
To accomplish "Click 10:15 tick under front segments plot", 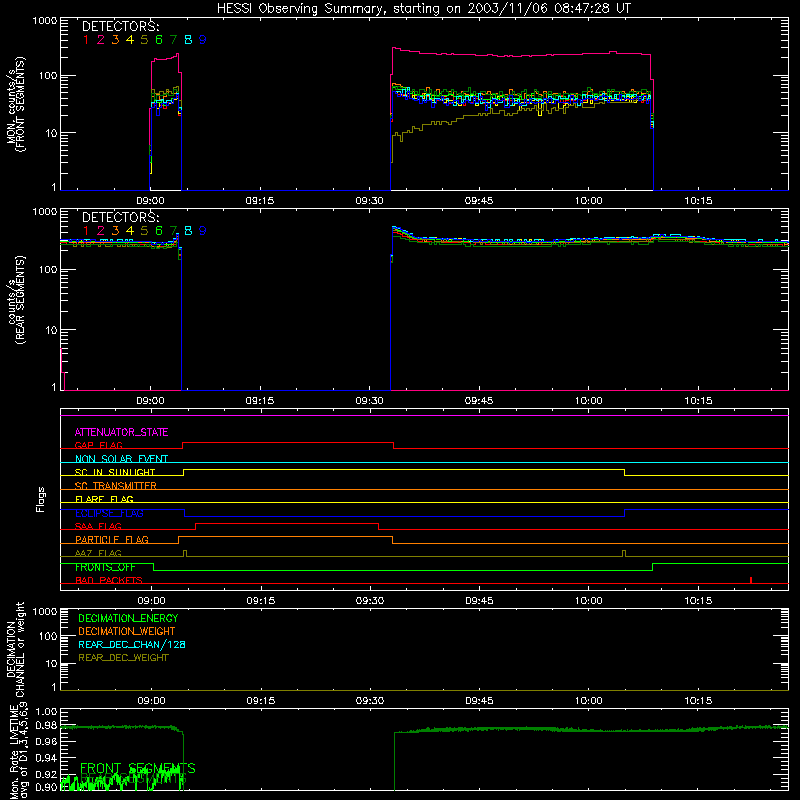I will coord(698,201).
